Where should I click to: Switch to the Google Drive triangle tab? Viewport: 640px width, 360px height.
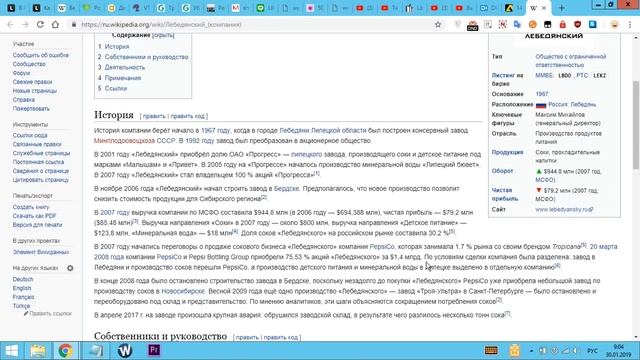[509, 8]
